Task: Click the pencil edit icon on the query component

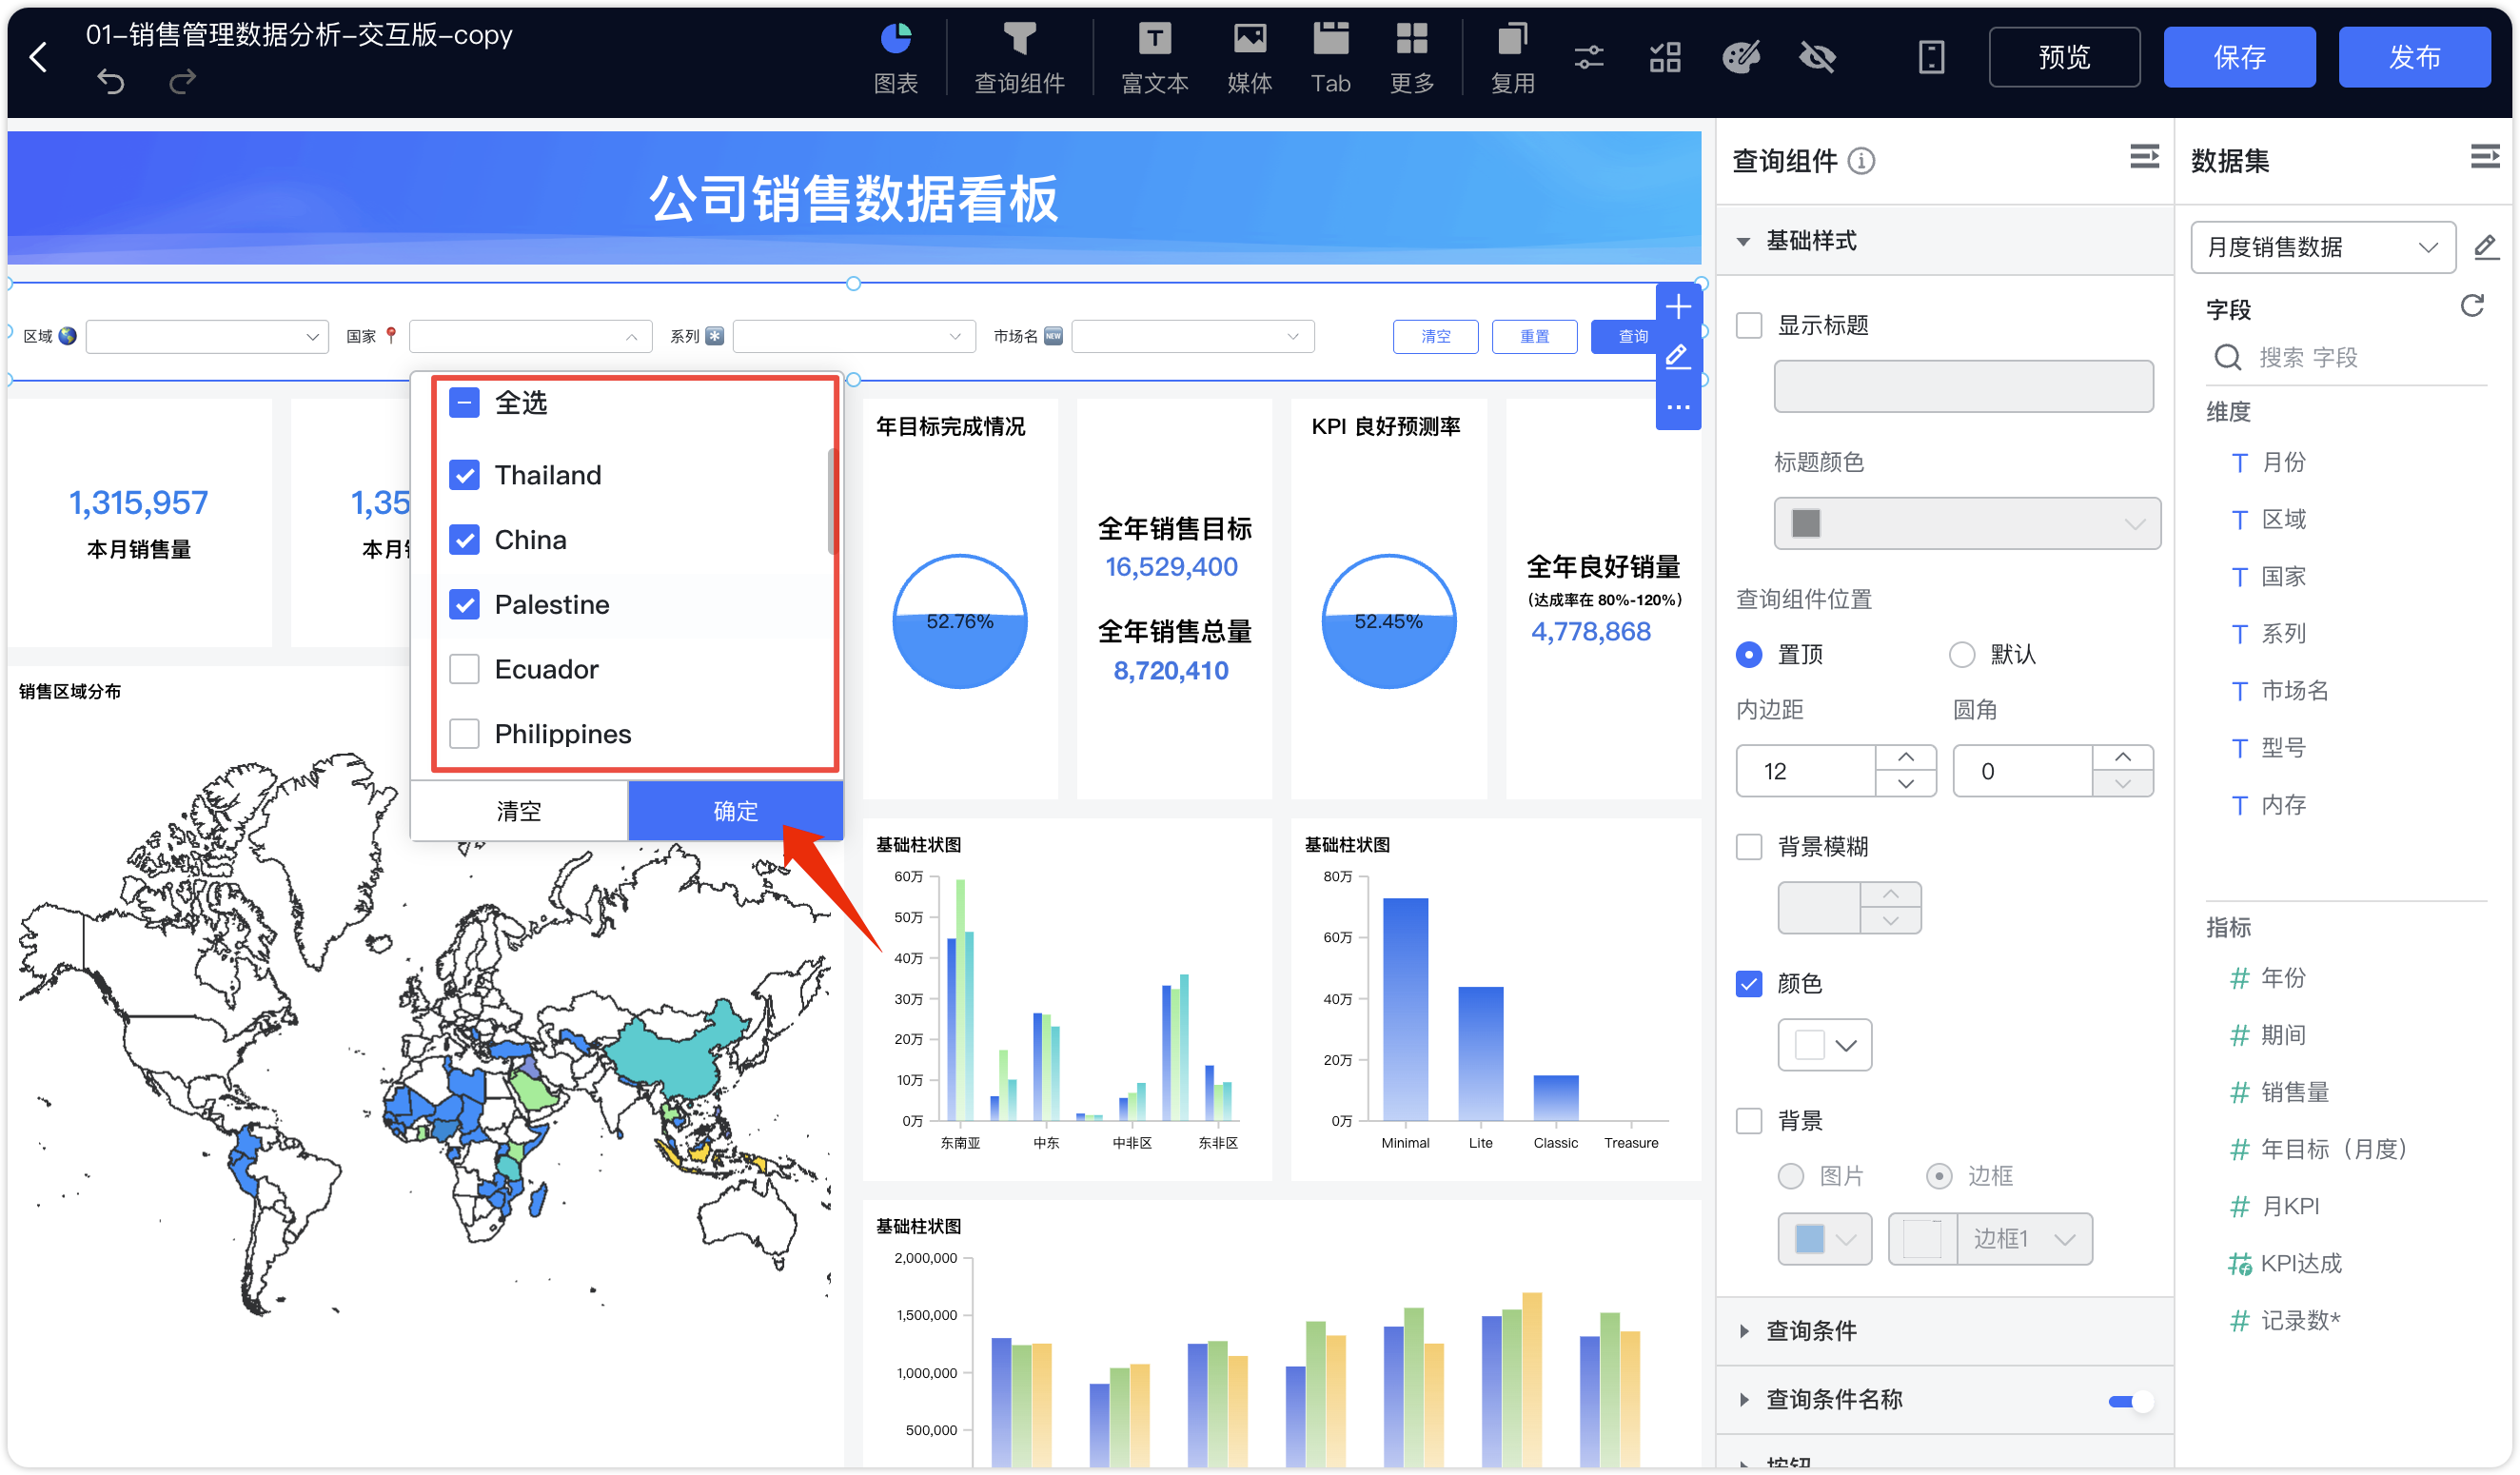Action: (x=1677, y=356)
